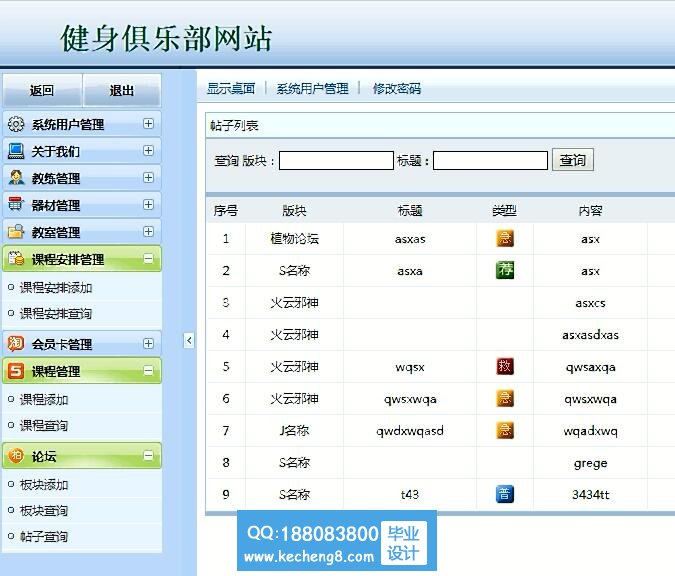675x576 pixels.
Task: Select the asxcs content cell
Action: pyautogui.click(x=590, y=303)
